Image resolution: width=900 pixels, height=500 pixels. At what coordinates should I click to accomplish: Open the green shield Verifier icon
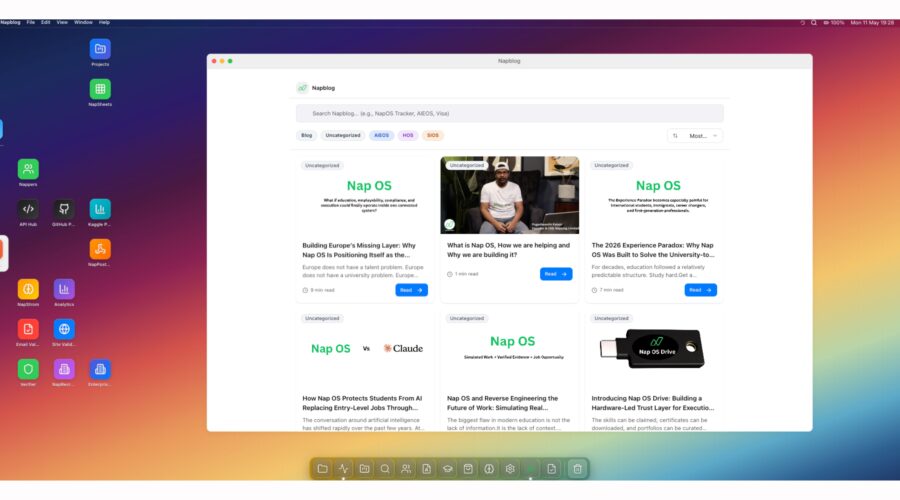[28, 369]
